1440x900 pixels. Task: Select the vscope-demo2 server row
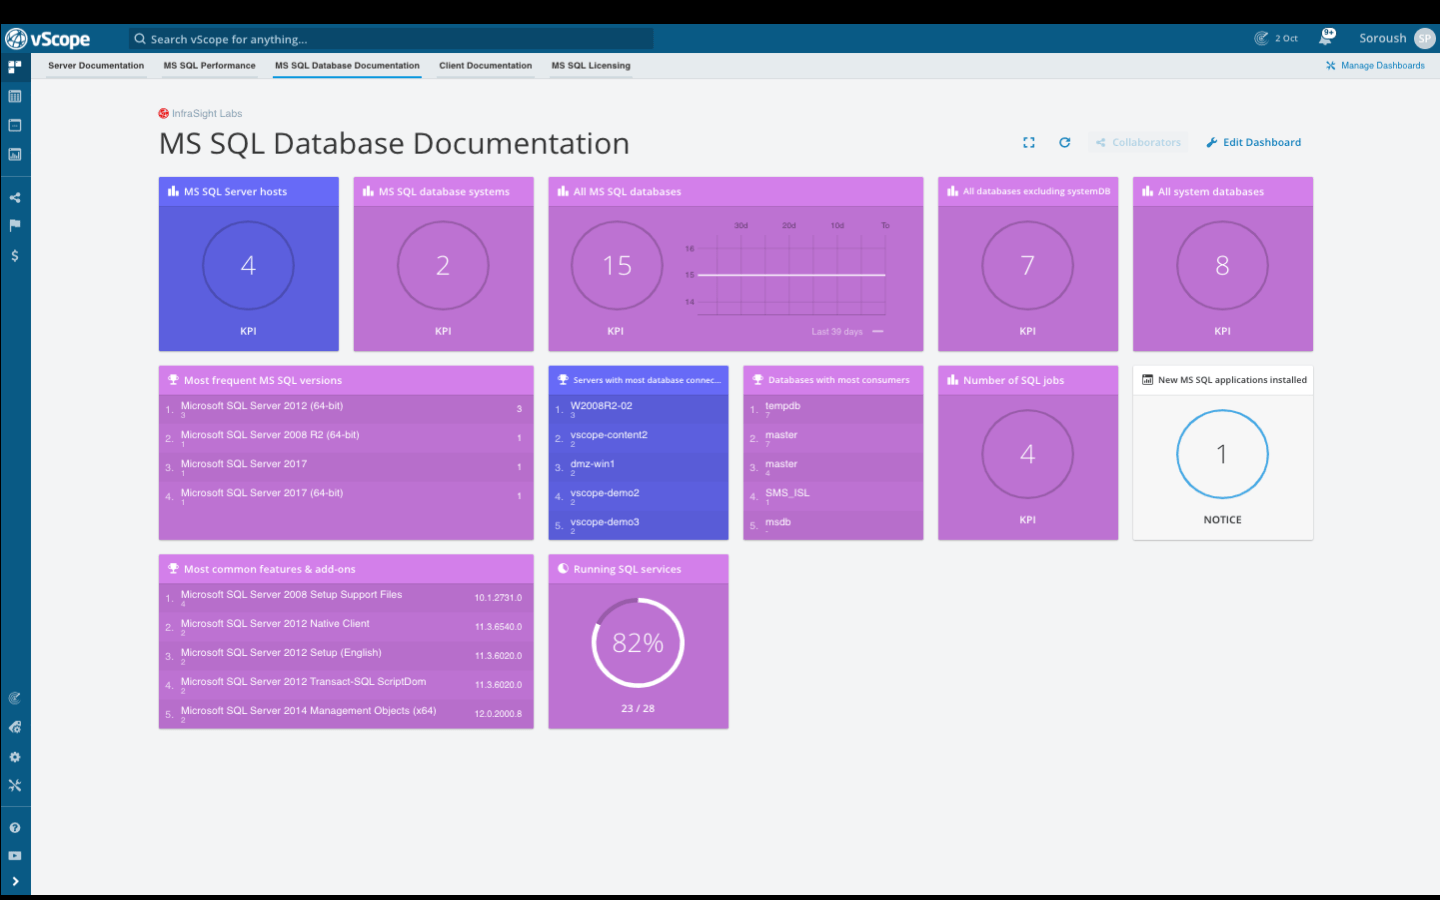tap(638, 496)
